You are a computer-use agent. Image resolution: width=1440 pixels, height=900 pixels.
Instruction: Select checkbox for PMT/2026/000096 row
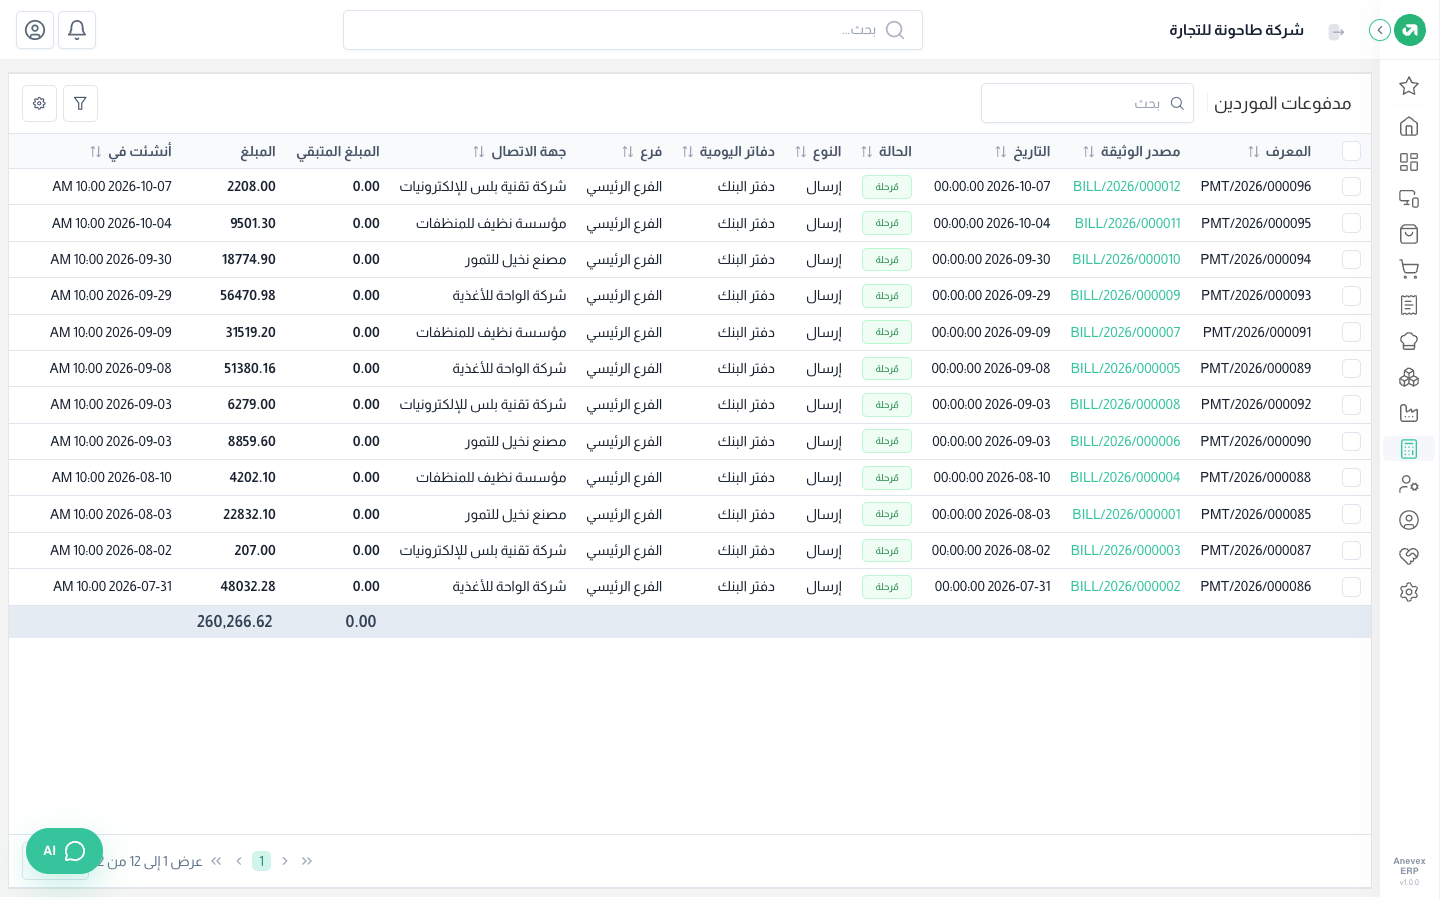coord(1351,187)
